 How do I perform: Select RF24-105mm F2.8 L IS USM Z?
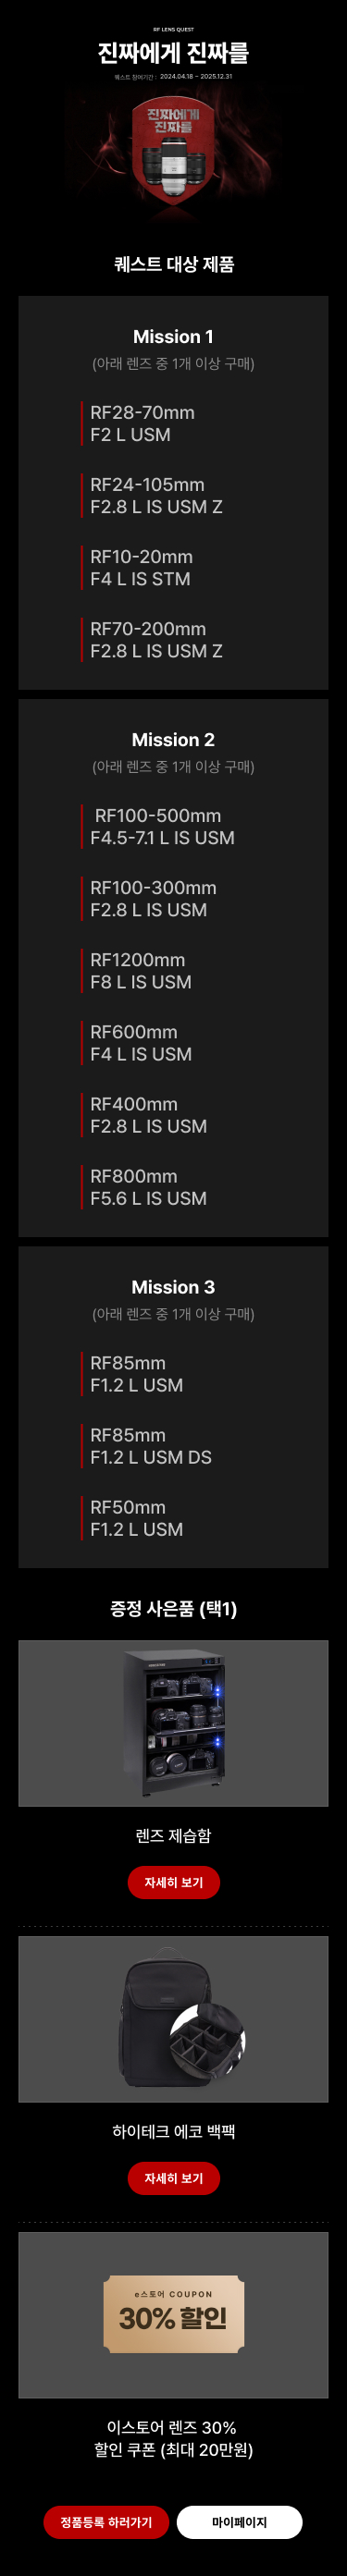(156, 495)
